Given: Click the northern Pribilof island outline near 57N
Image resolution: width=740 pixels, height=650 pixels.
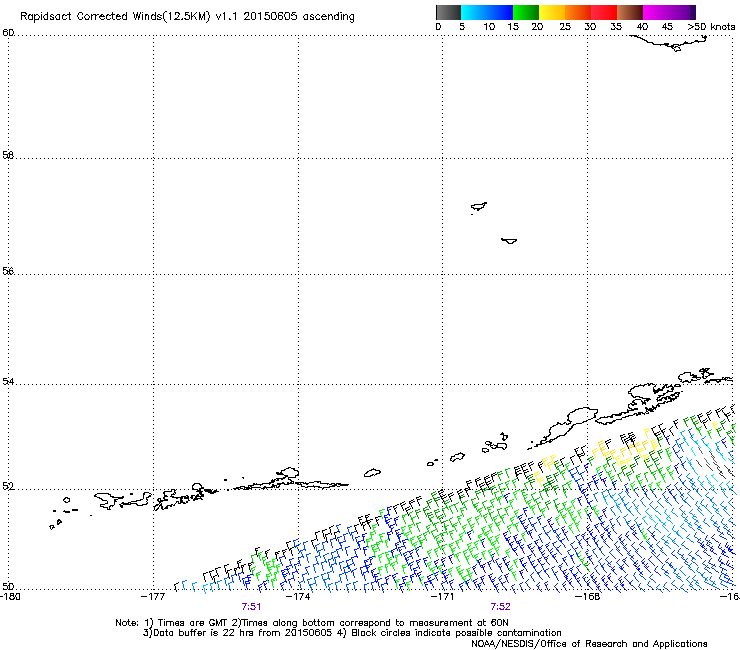Looking at the screenshot, I should tap(479, 207).
